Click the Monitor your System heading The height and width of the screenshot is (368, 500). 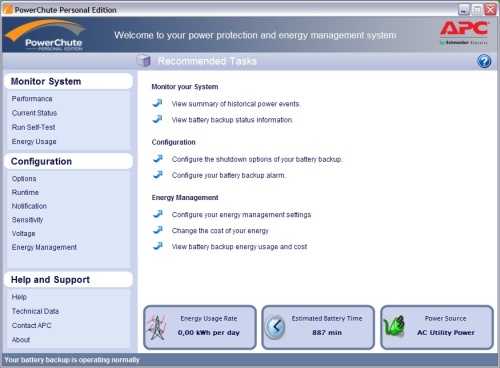[185, 87]
